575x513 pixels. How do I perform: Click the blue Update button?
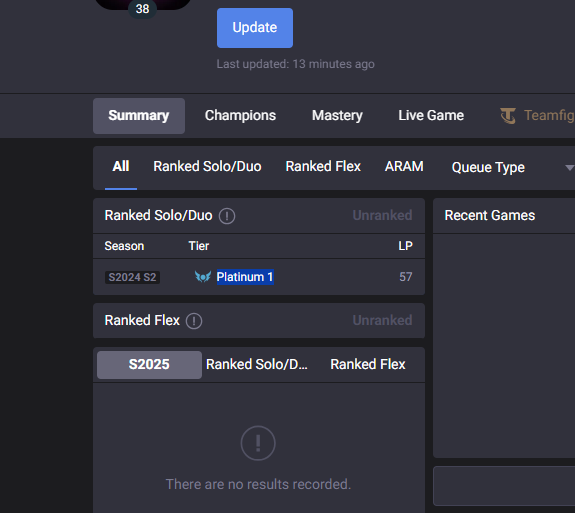pyautogui.click(x=255, y=28)
